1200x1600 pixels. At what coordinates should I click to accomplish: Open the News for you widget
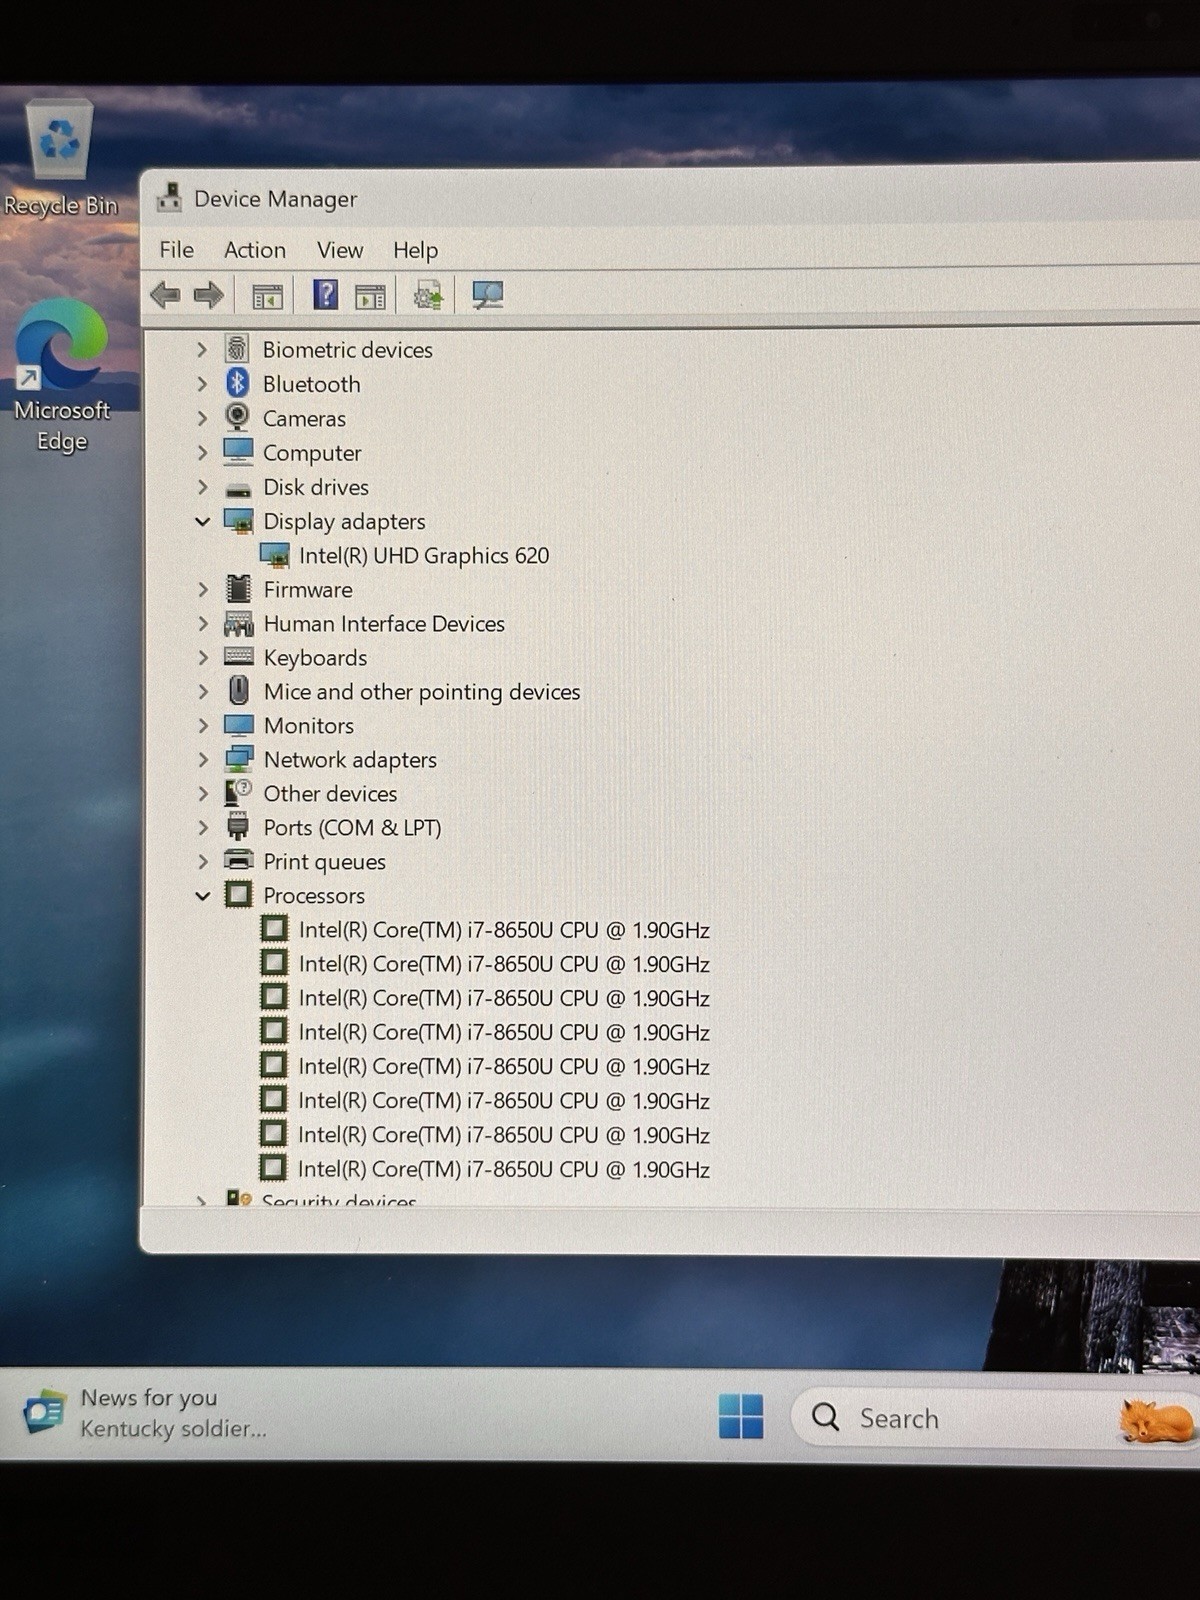145,1413
